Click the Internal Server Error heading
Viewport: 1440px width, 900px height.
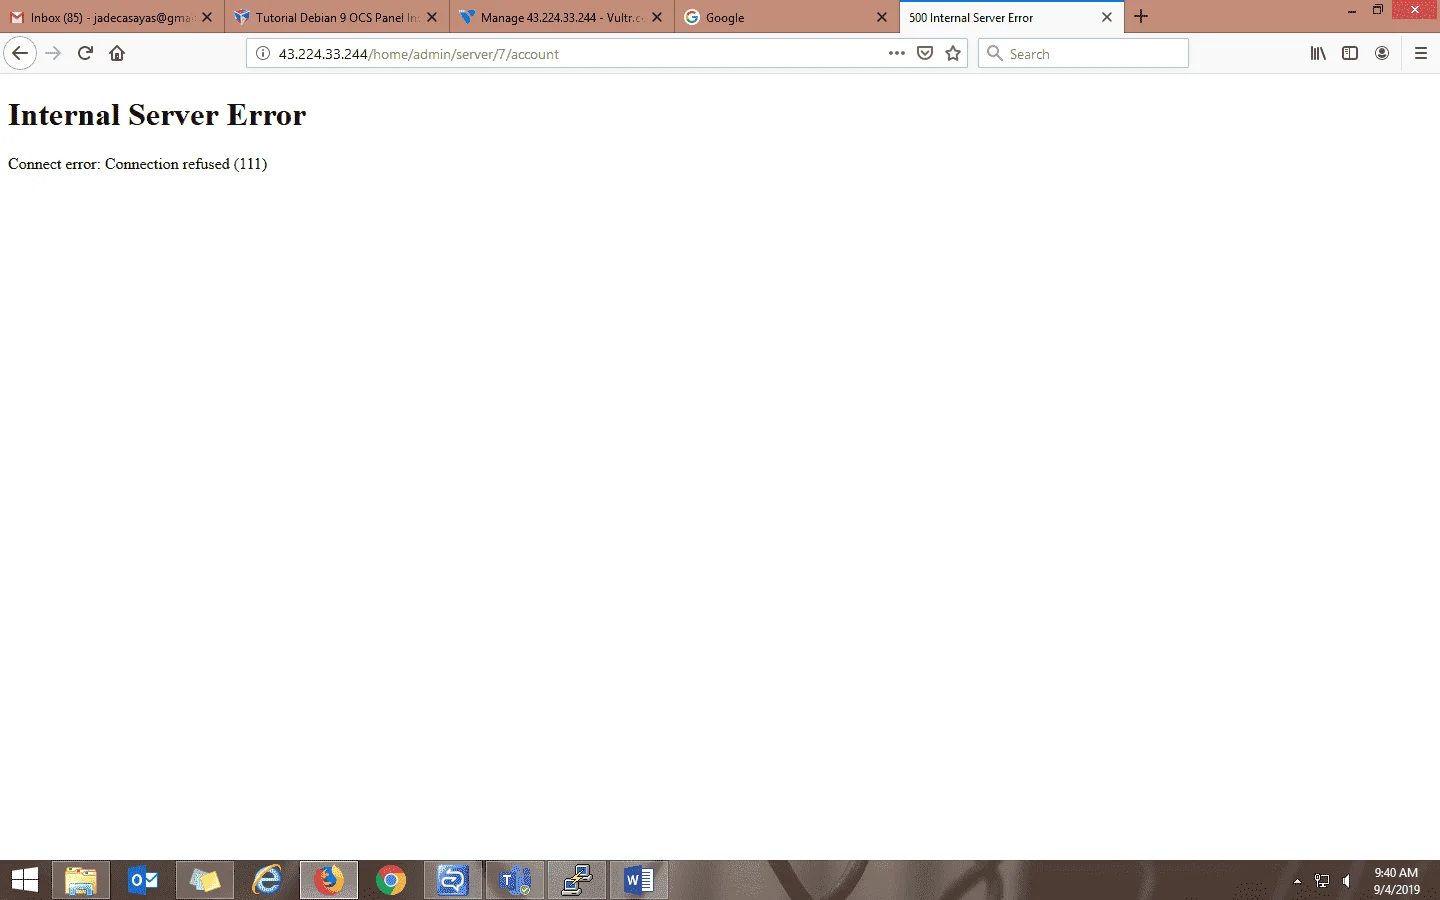coord(157,115)
